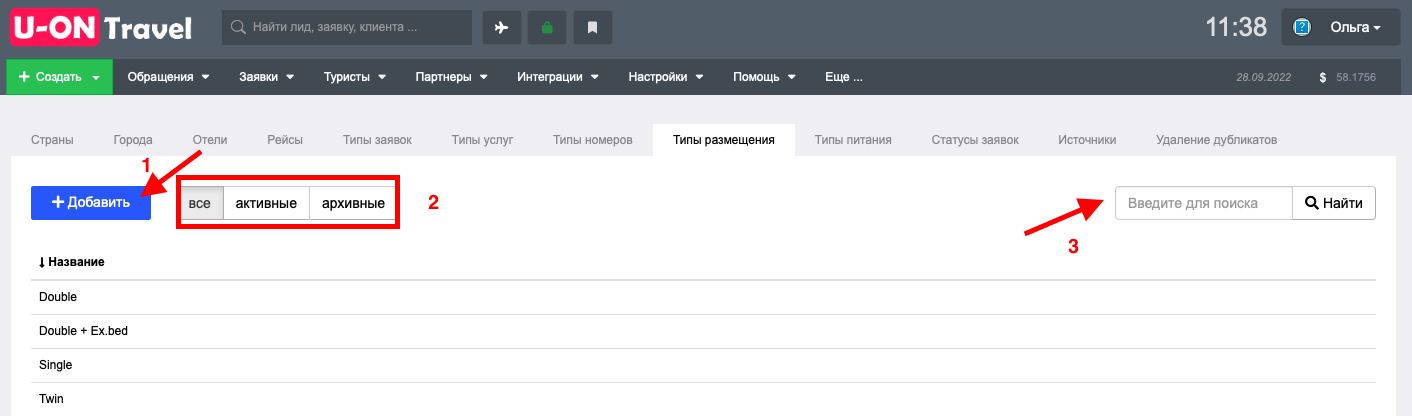Open the Twin accommodation row
The height and width of the screenshot is (416, 1412).
click(703, 399)
